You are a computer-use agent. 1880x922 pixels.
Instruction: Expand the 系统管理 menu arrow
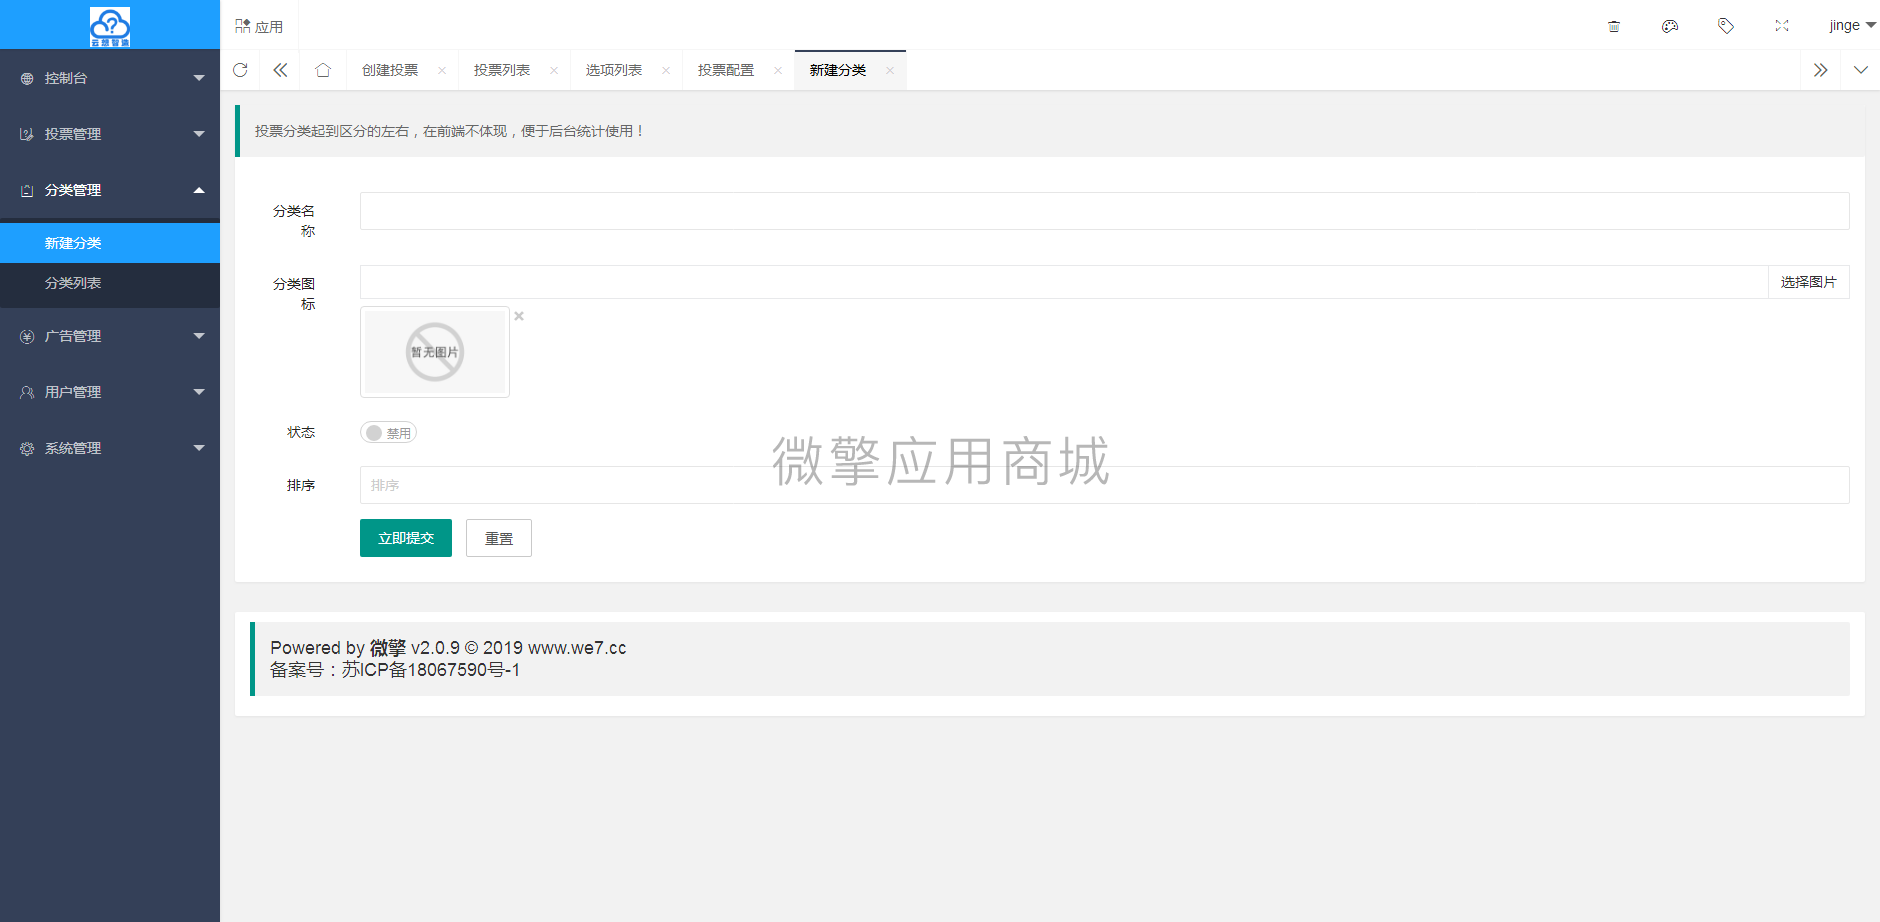pyautogui.click(x=199, y=448)
